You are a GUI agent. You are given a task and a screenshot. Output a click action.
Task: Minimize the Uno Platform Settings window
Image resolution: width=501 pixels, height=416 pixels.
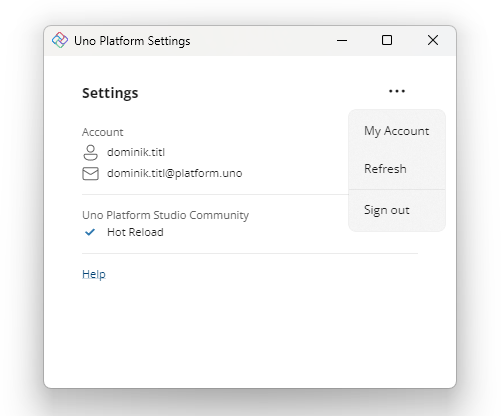click(342, 41)
